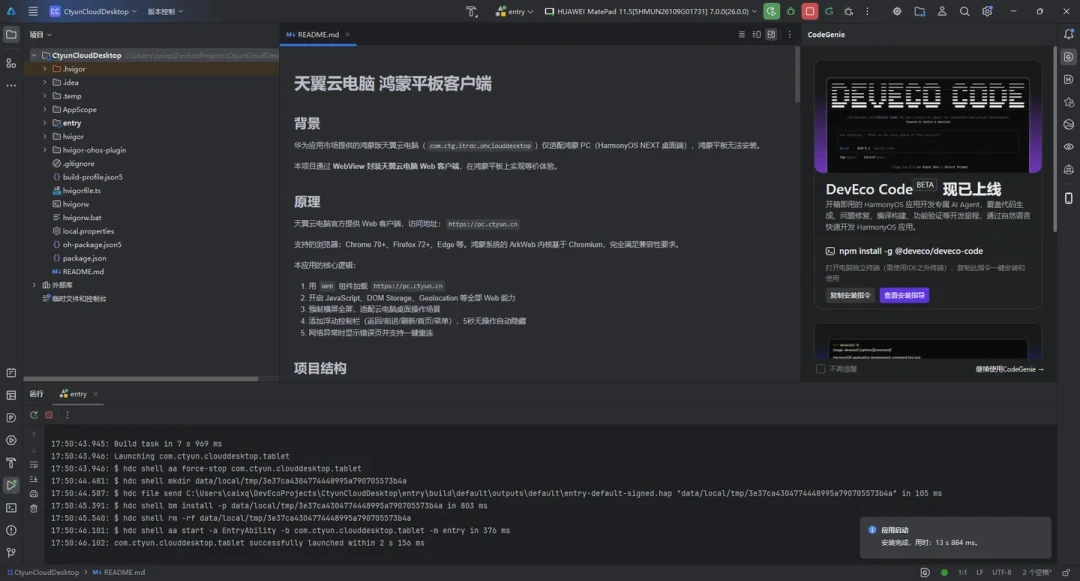The height and width of the screenshot is (581, 1080).
Task: Expand the AppScope folder
Action: point(45,109)
